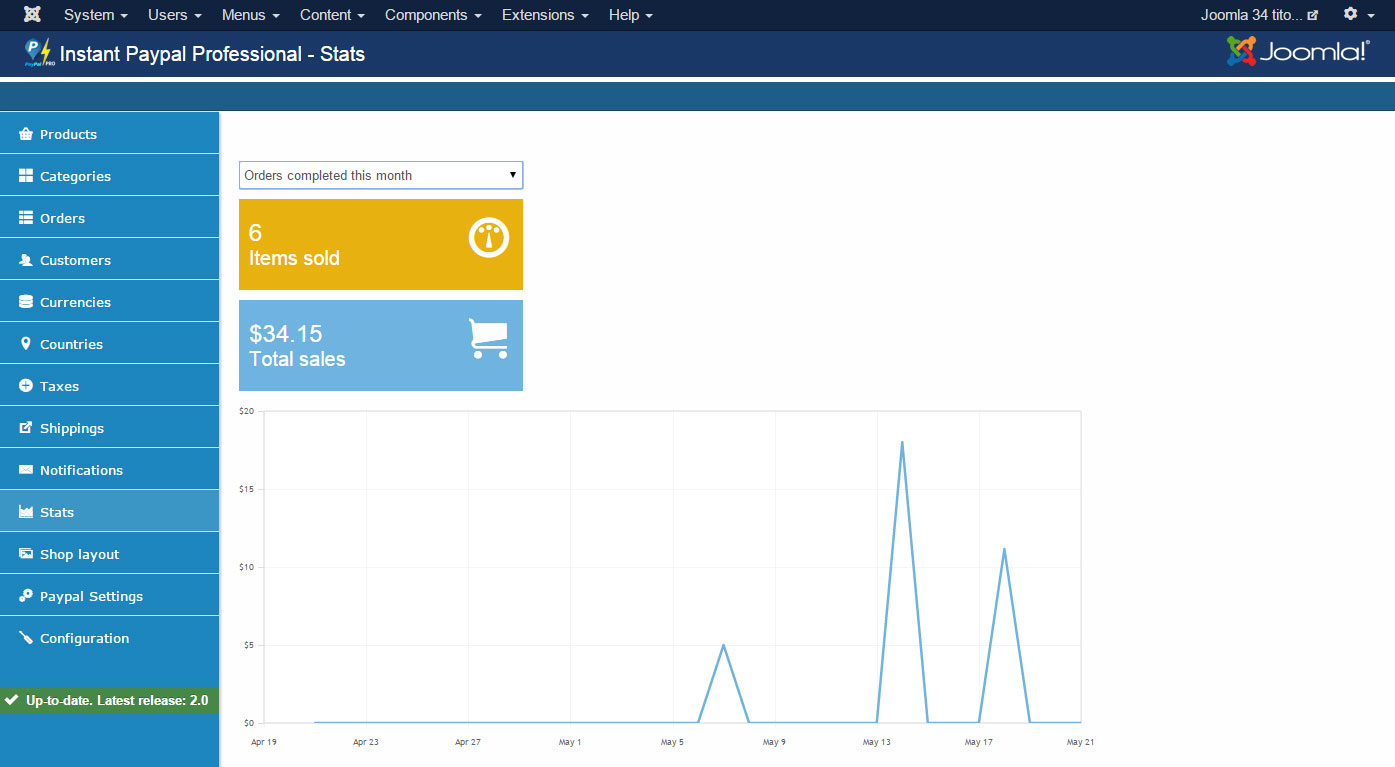Open the Extensions menu
Screen dimensions: 1395x767
point(545,15)
